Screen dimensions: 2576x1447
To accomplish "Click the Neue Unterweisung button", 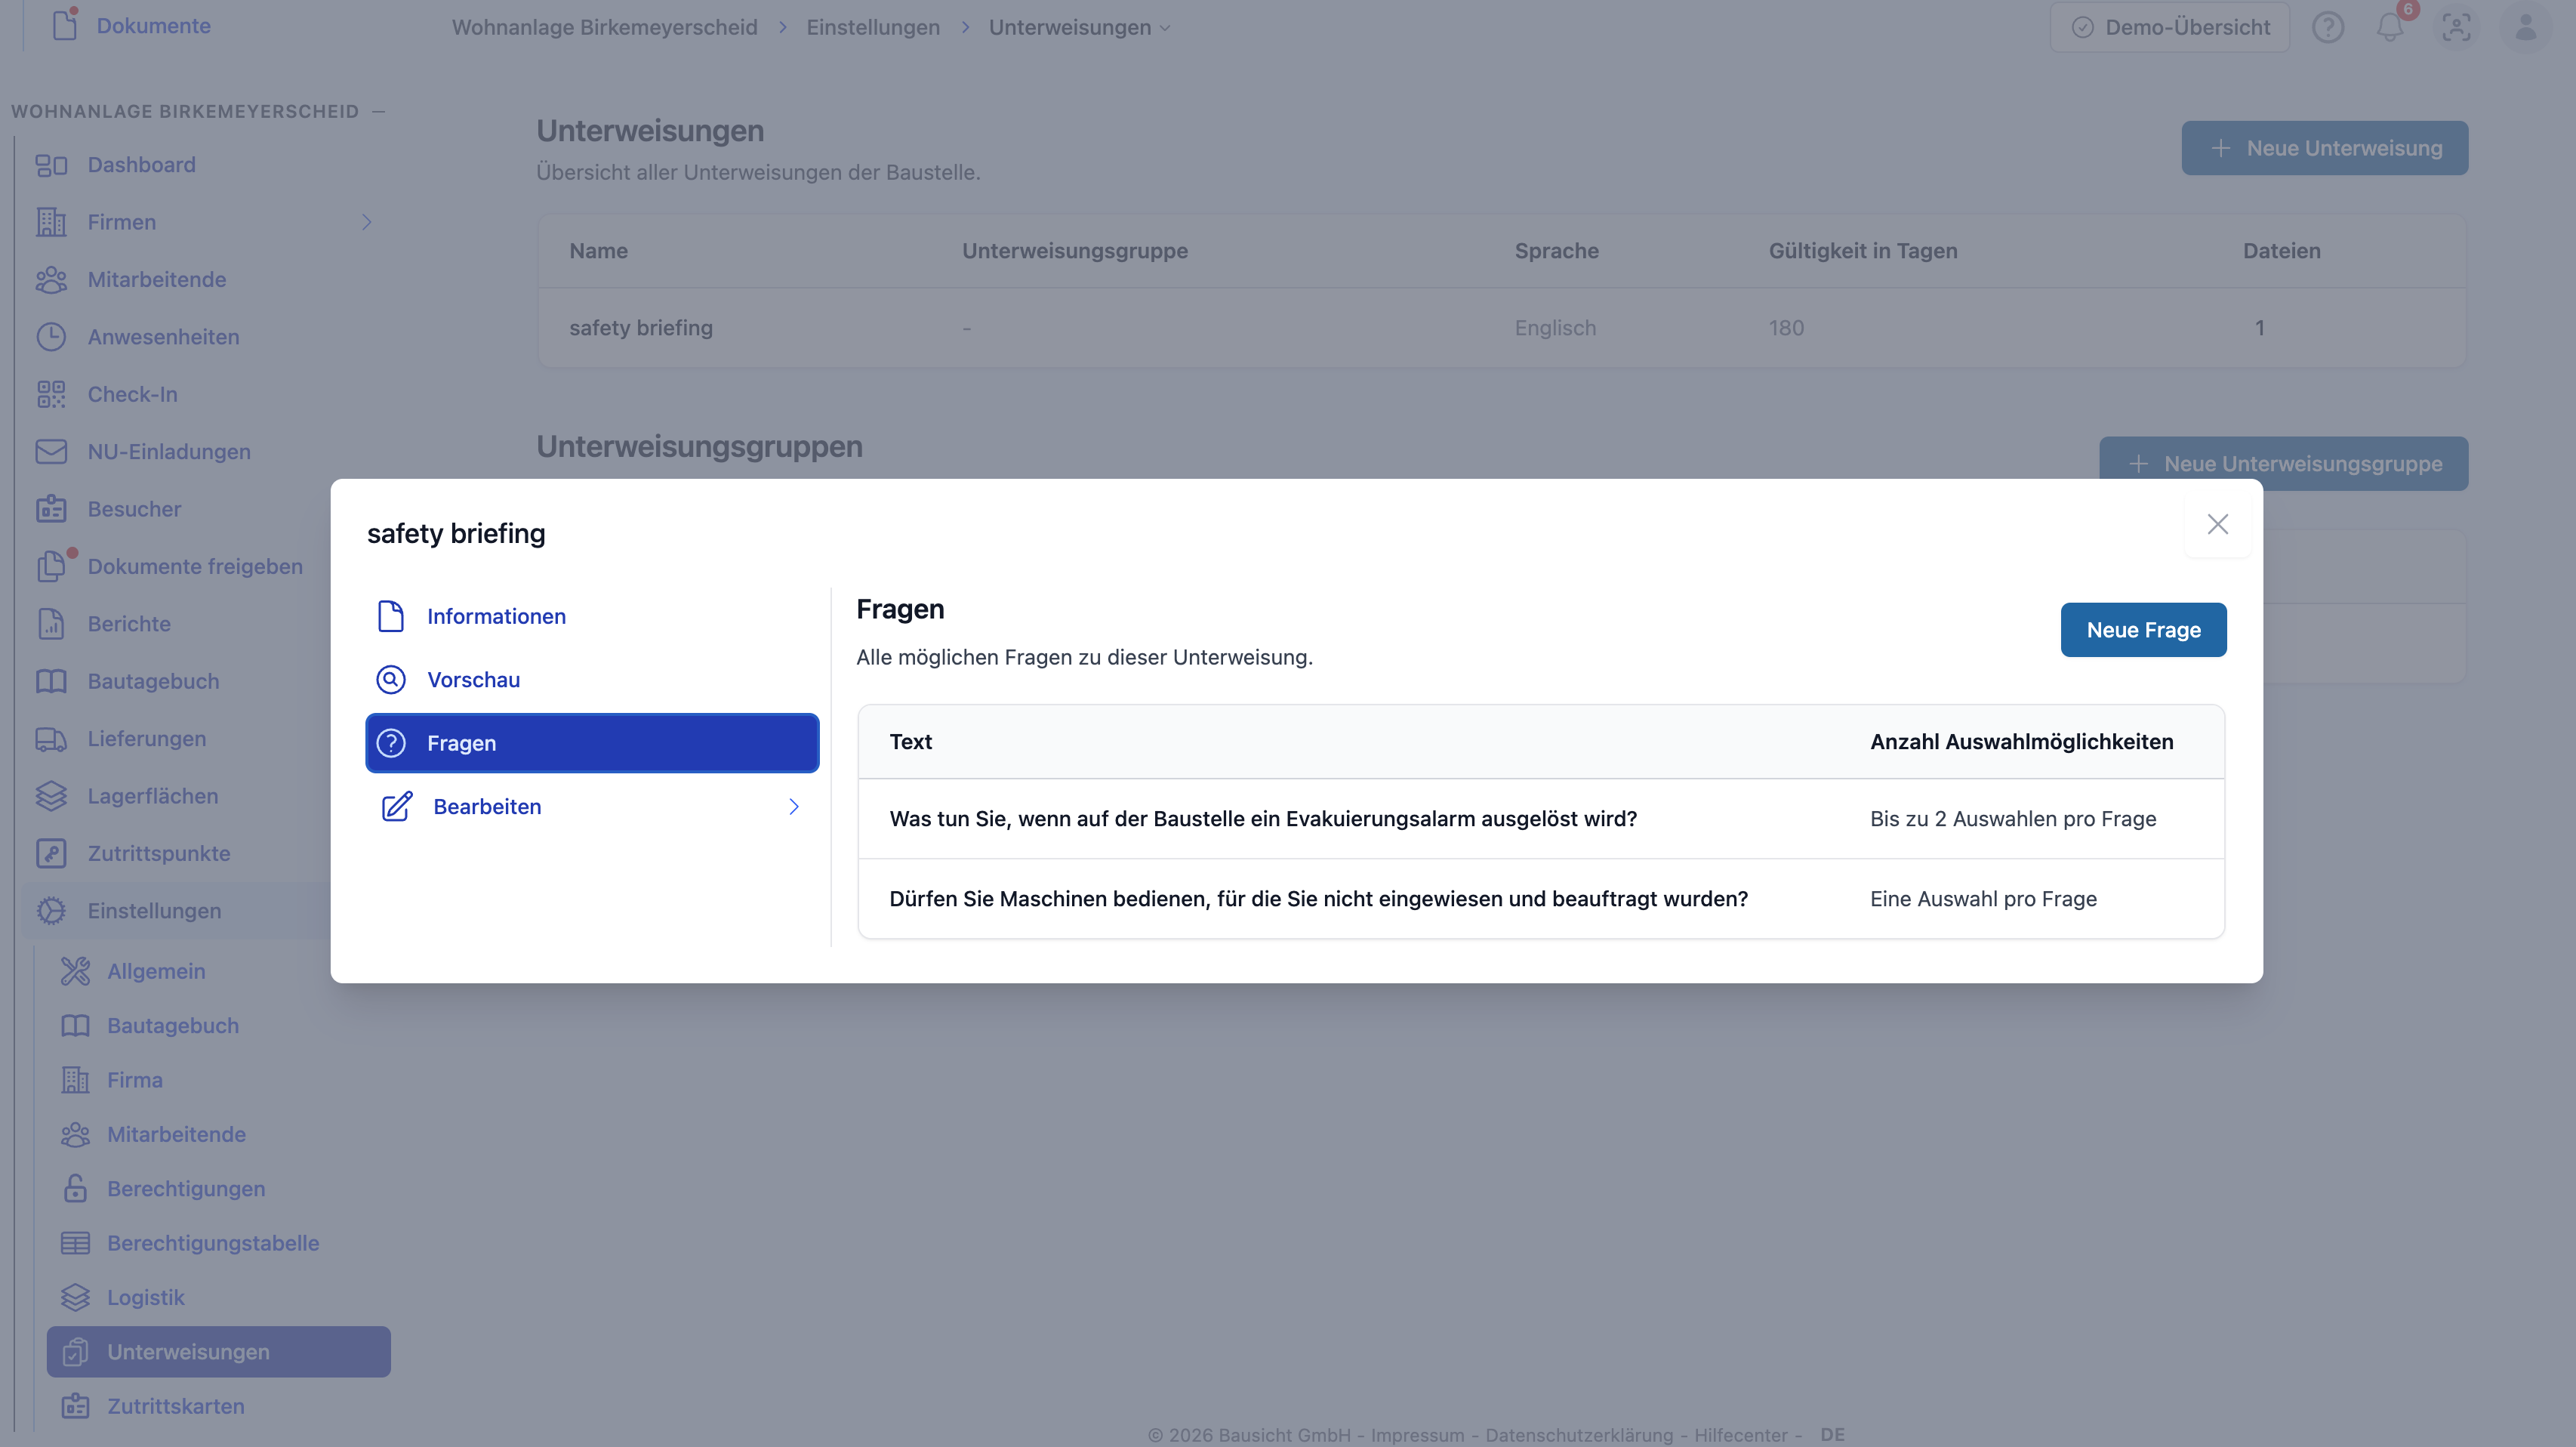I will click(2324, 148).
